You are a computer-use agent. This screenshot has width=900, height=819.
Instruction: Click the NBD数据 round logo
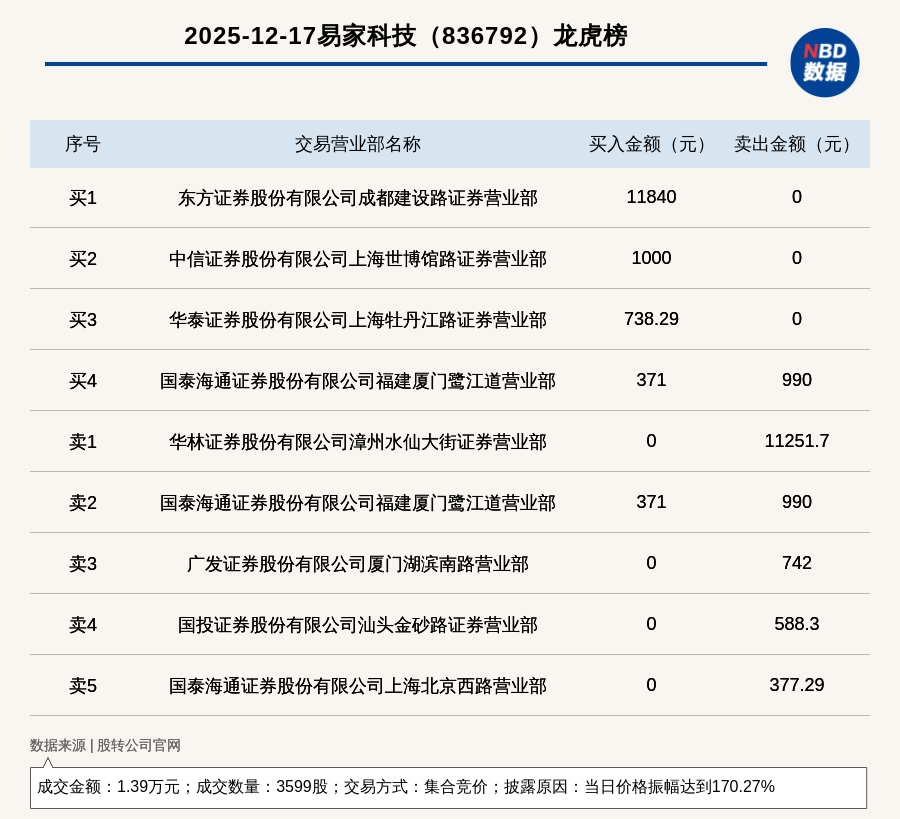point(824,62)
